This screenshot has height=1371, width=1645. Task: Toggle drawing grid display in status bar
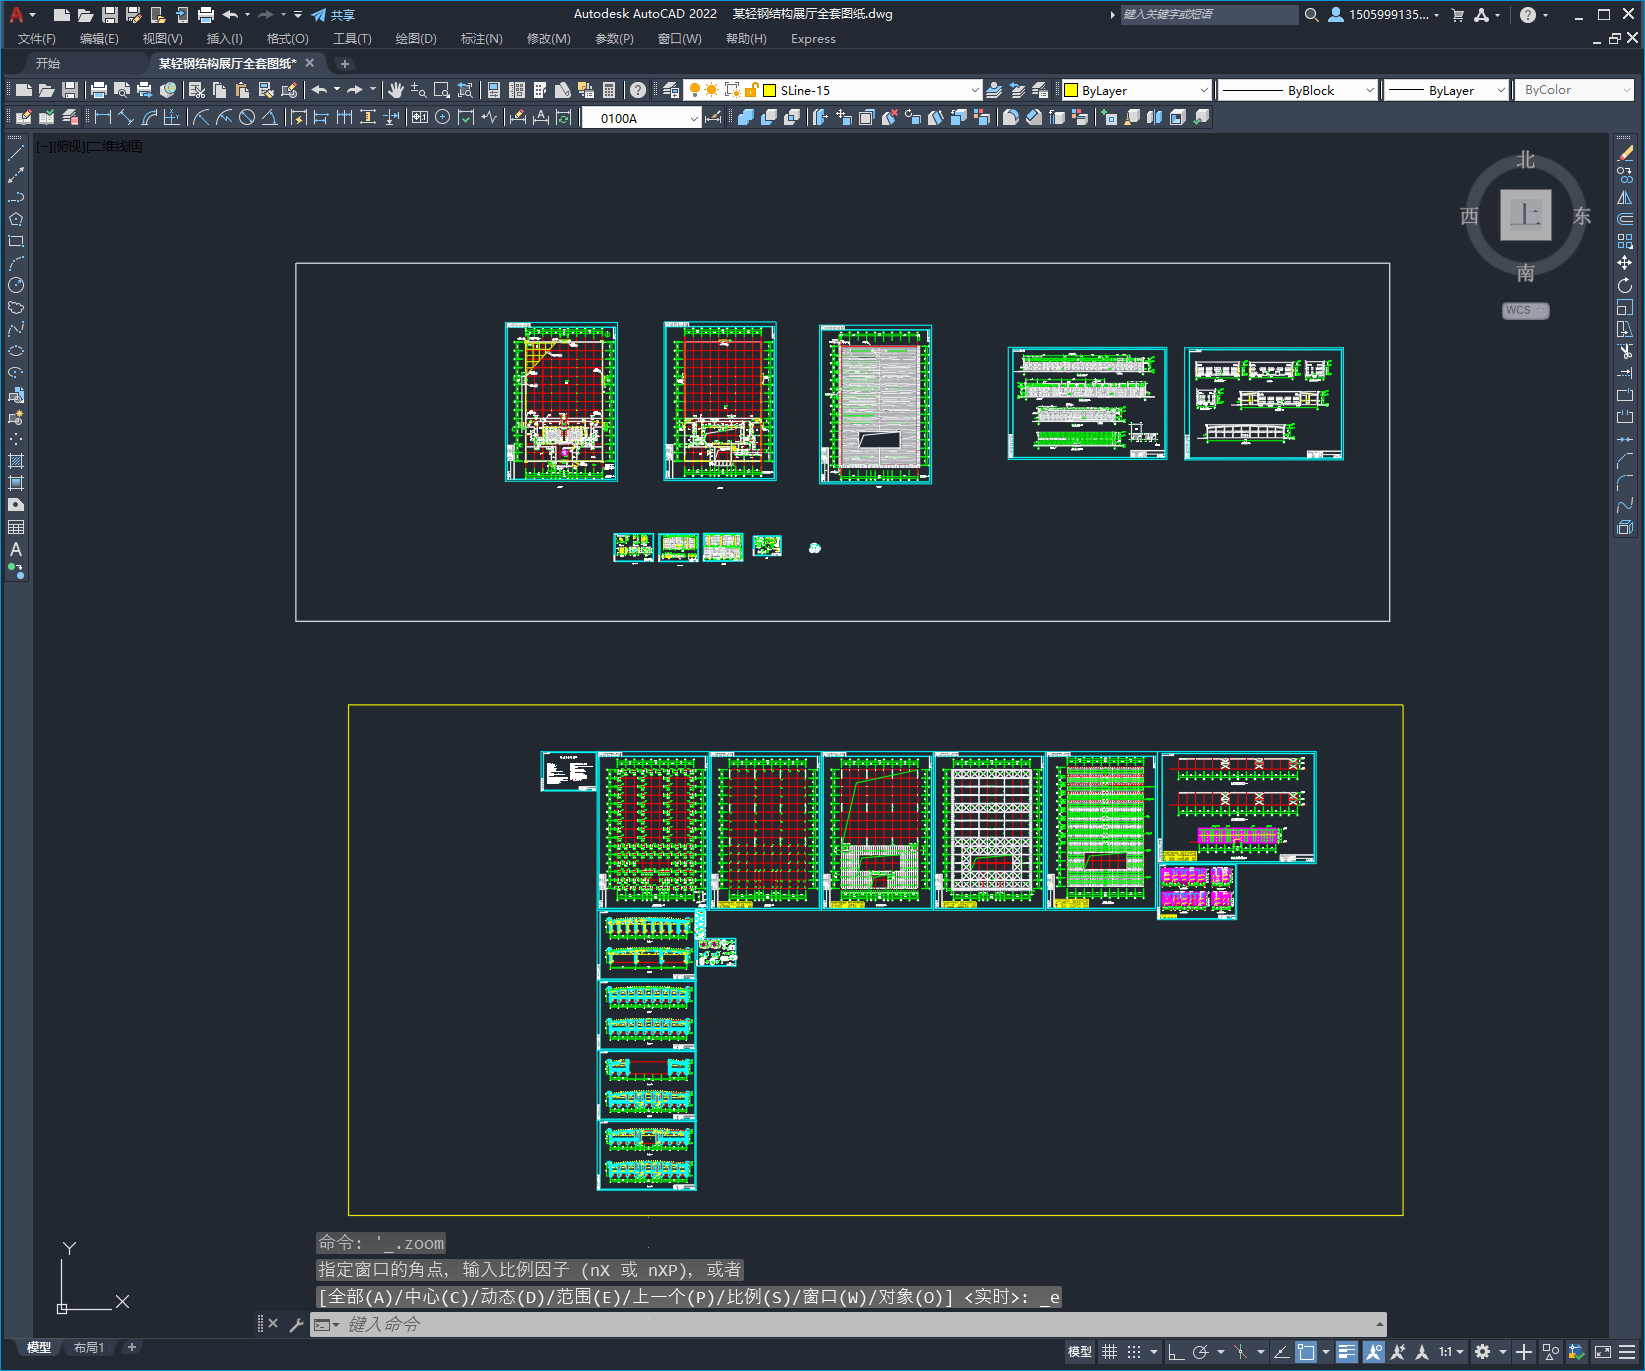pos(1109,1352)
